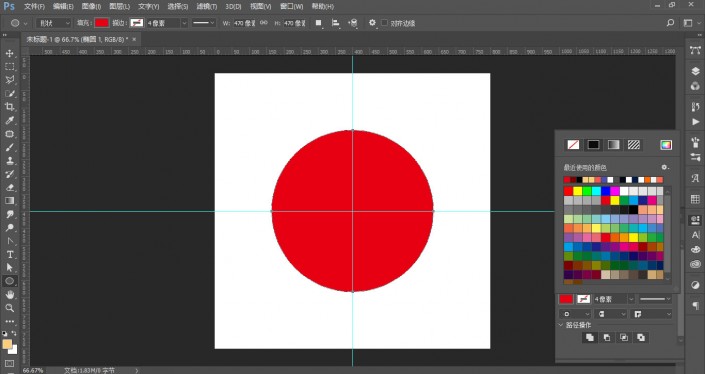Reset default foreground and background colors
This screenshot has height=374, width=705.
pyautogui.click(x=4, y=333)
